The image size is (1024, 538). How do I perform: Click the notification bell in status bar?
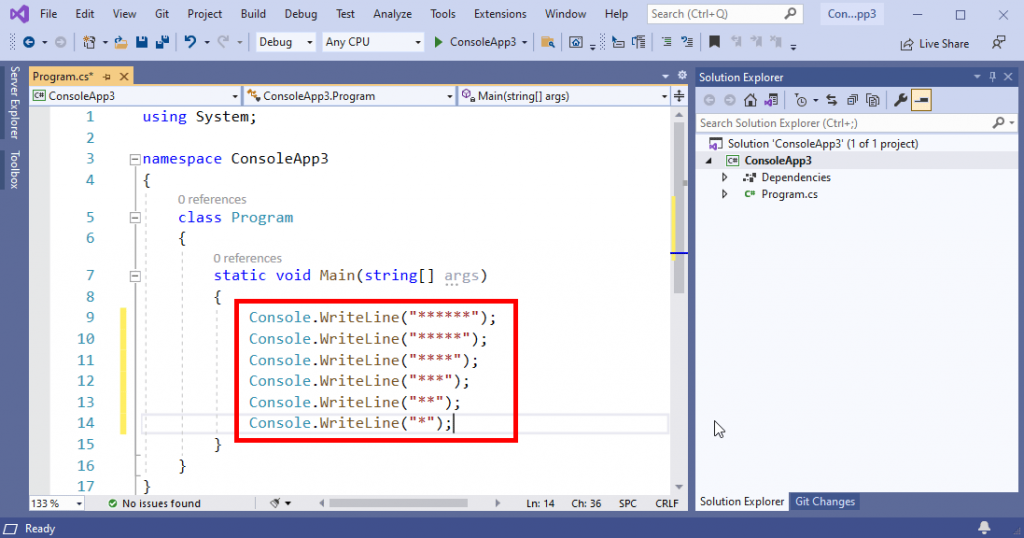(x=984, y=528)
